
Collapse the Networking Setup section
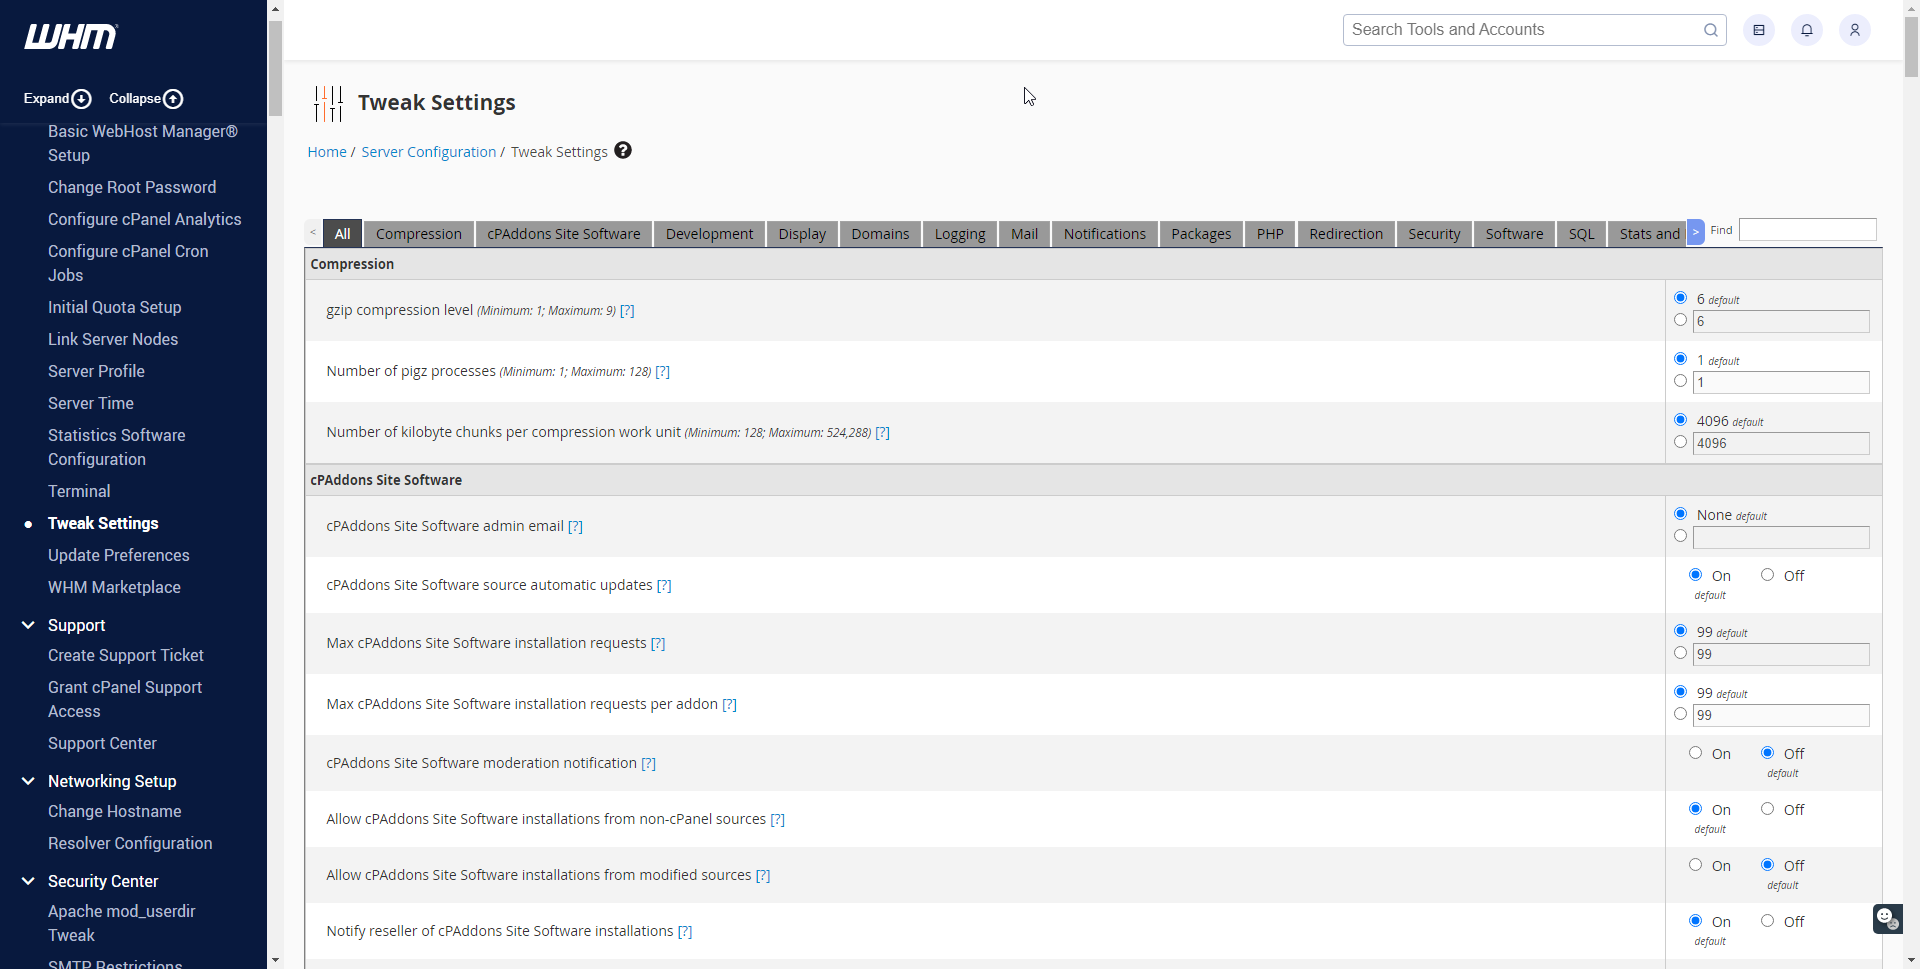tap(28, 781)
